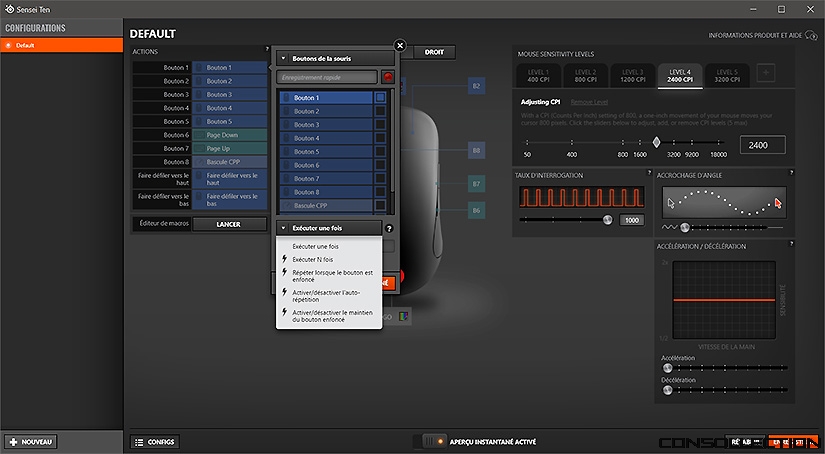Select Bascule CPP in the popup list
Image resolution: width=825 pixels, height=454 pixels.
tap(326, 206)
